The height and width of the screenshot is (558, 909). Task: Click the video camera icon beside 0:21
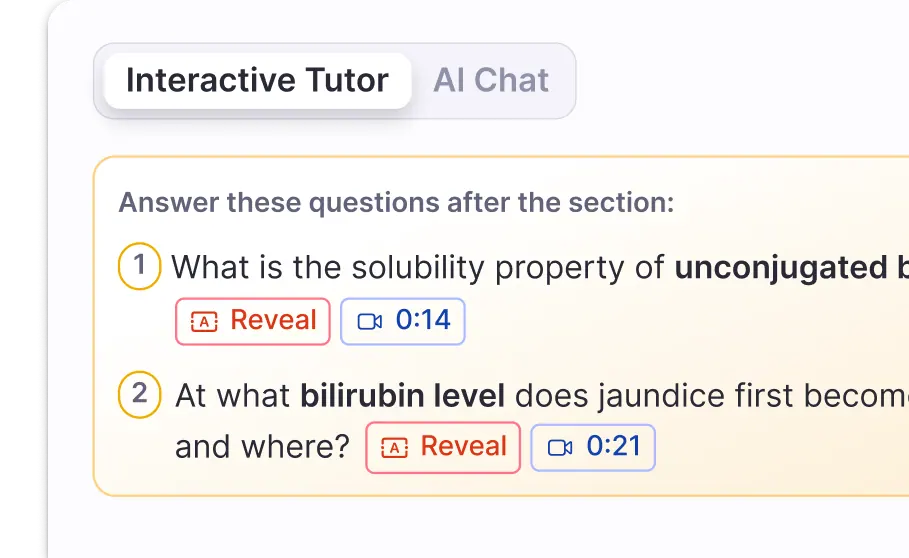(560, 448)
